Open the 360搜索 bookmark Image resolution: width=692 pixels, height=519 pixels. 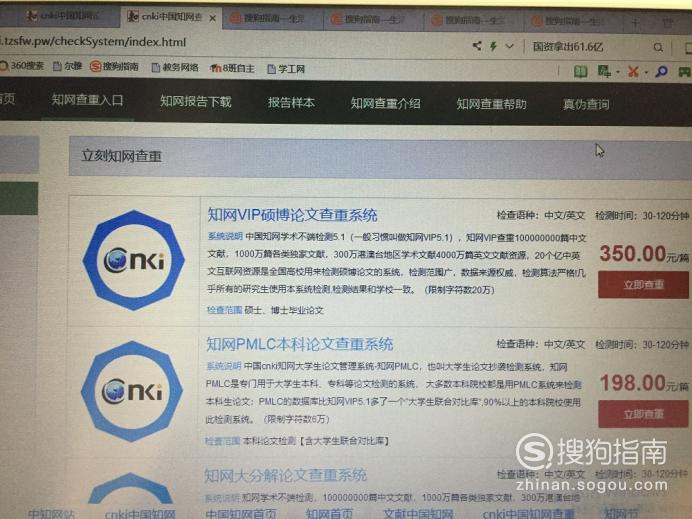[22, 66]
